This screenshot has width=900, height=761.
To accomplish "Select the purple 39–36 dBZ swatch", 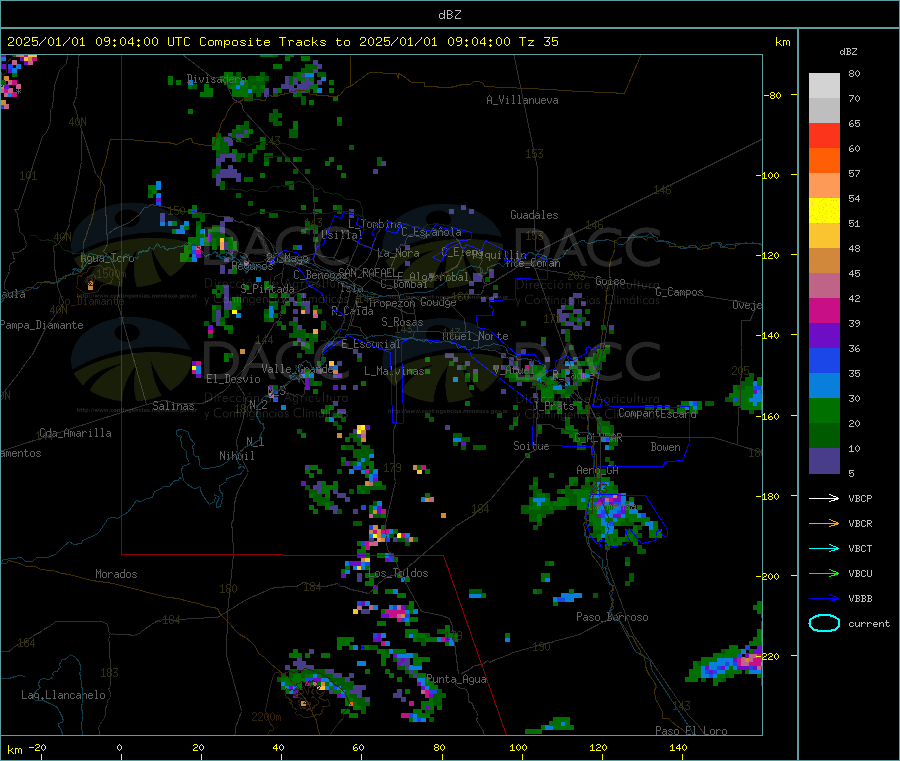I will click(824, 336).
